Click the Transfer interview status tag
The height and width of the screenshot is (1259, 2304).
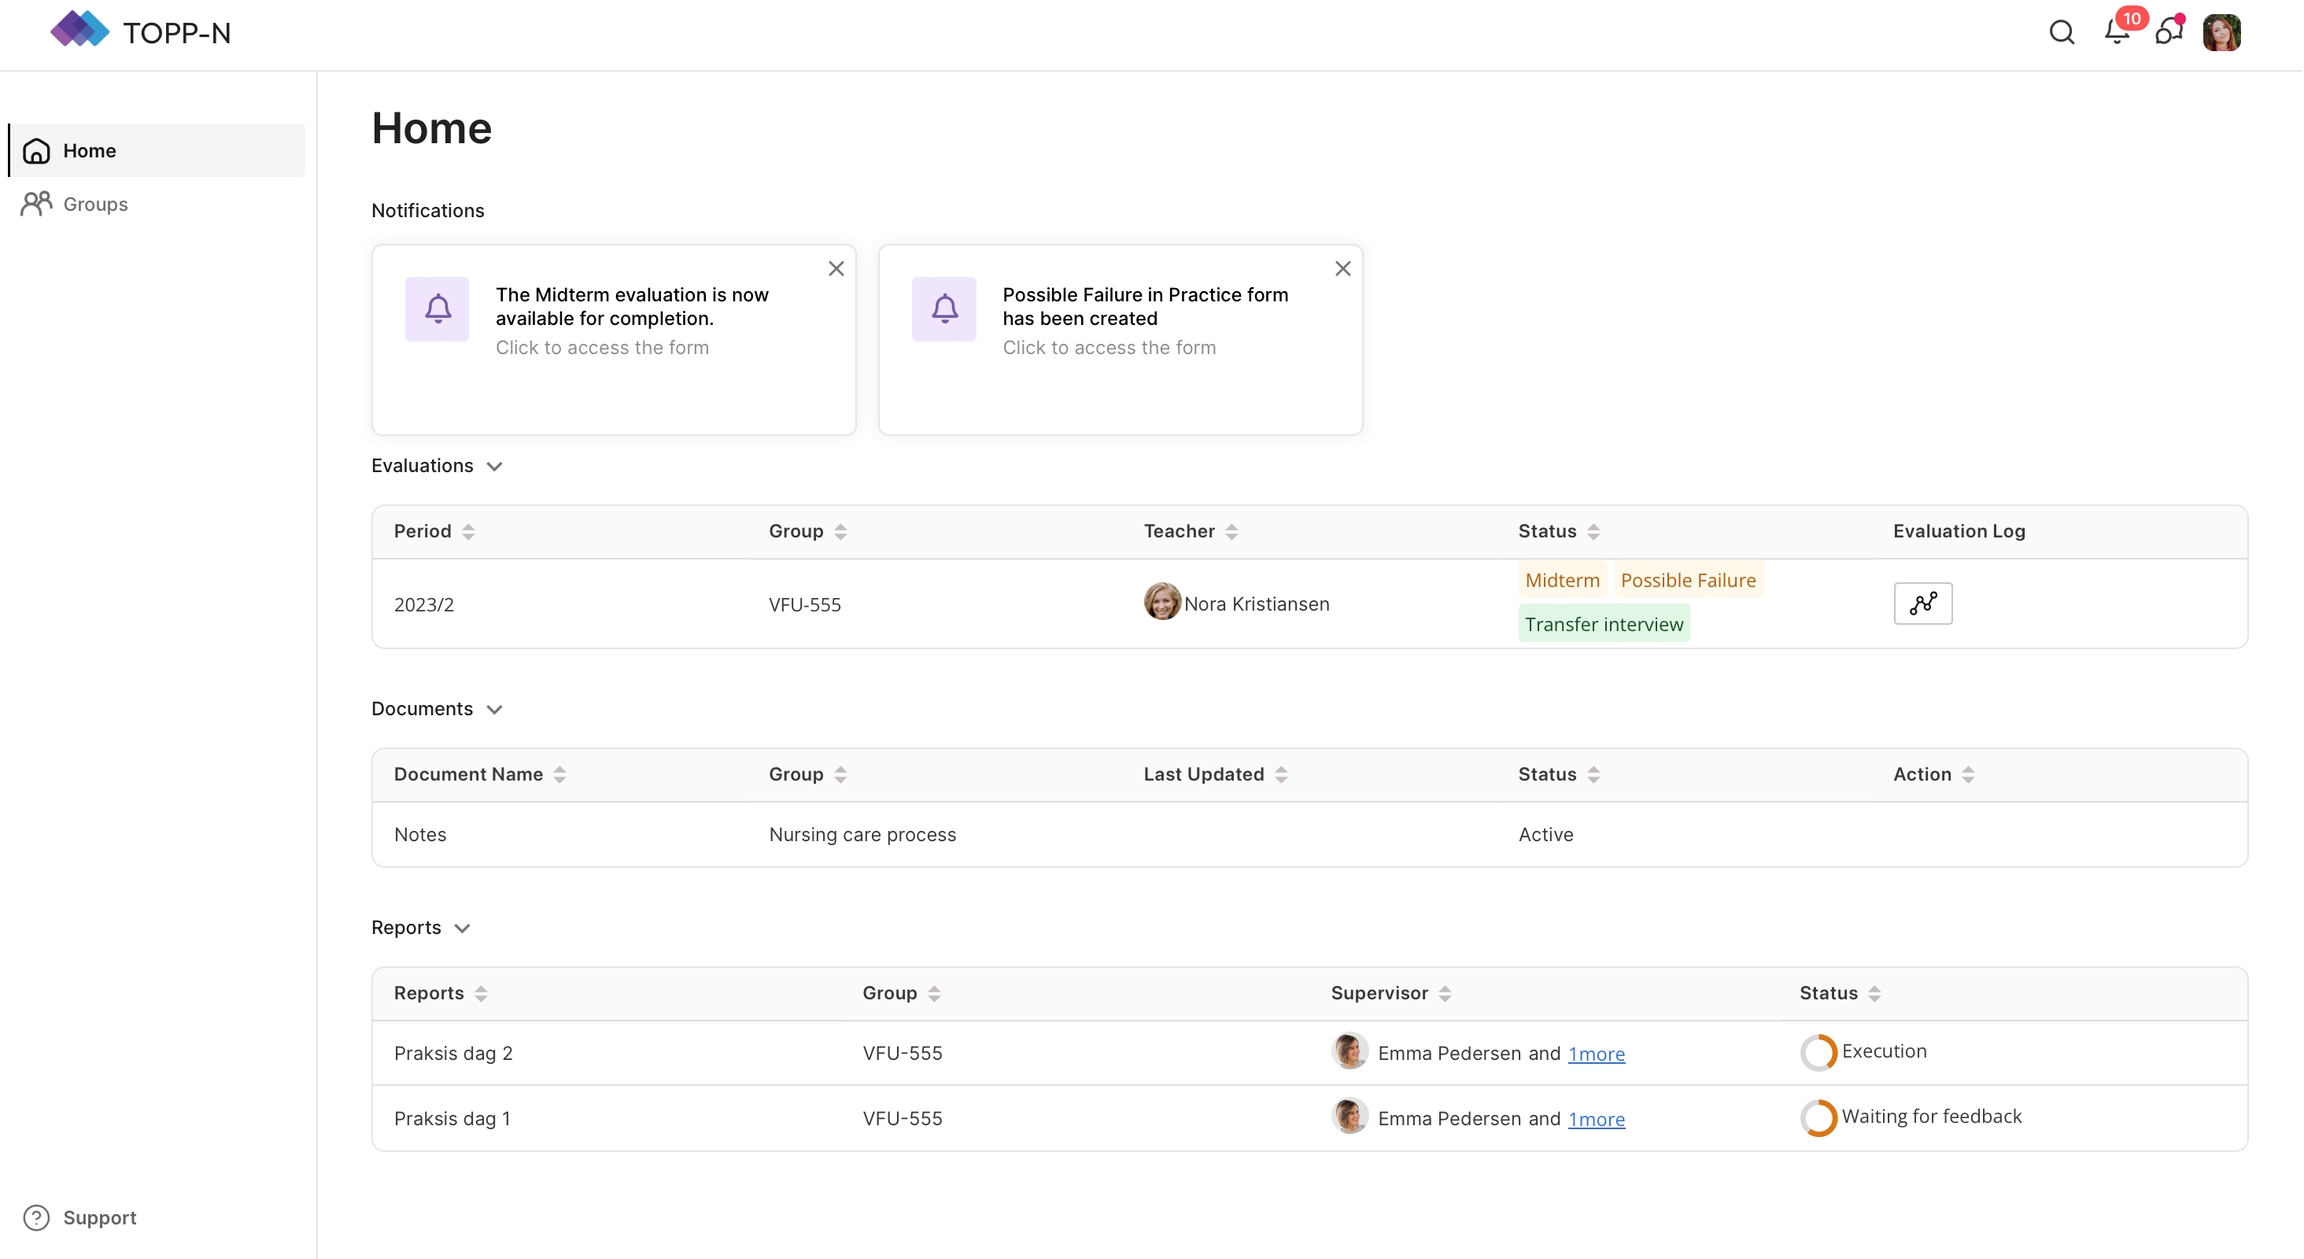point(1603,625)
